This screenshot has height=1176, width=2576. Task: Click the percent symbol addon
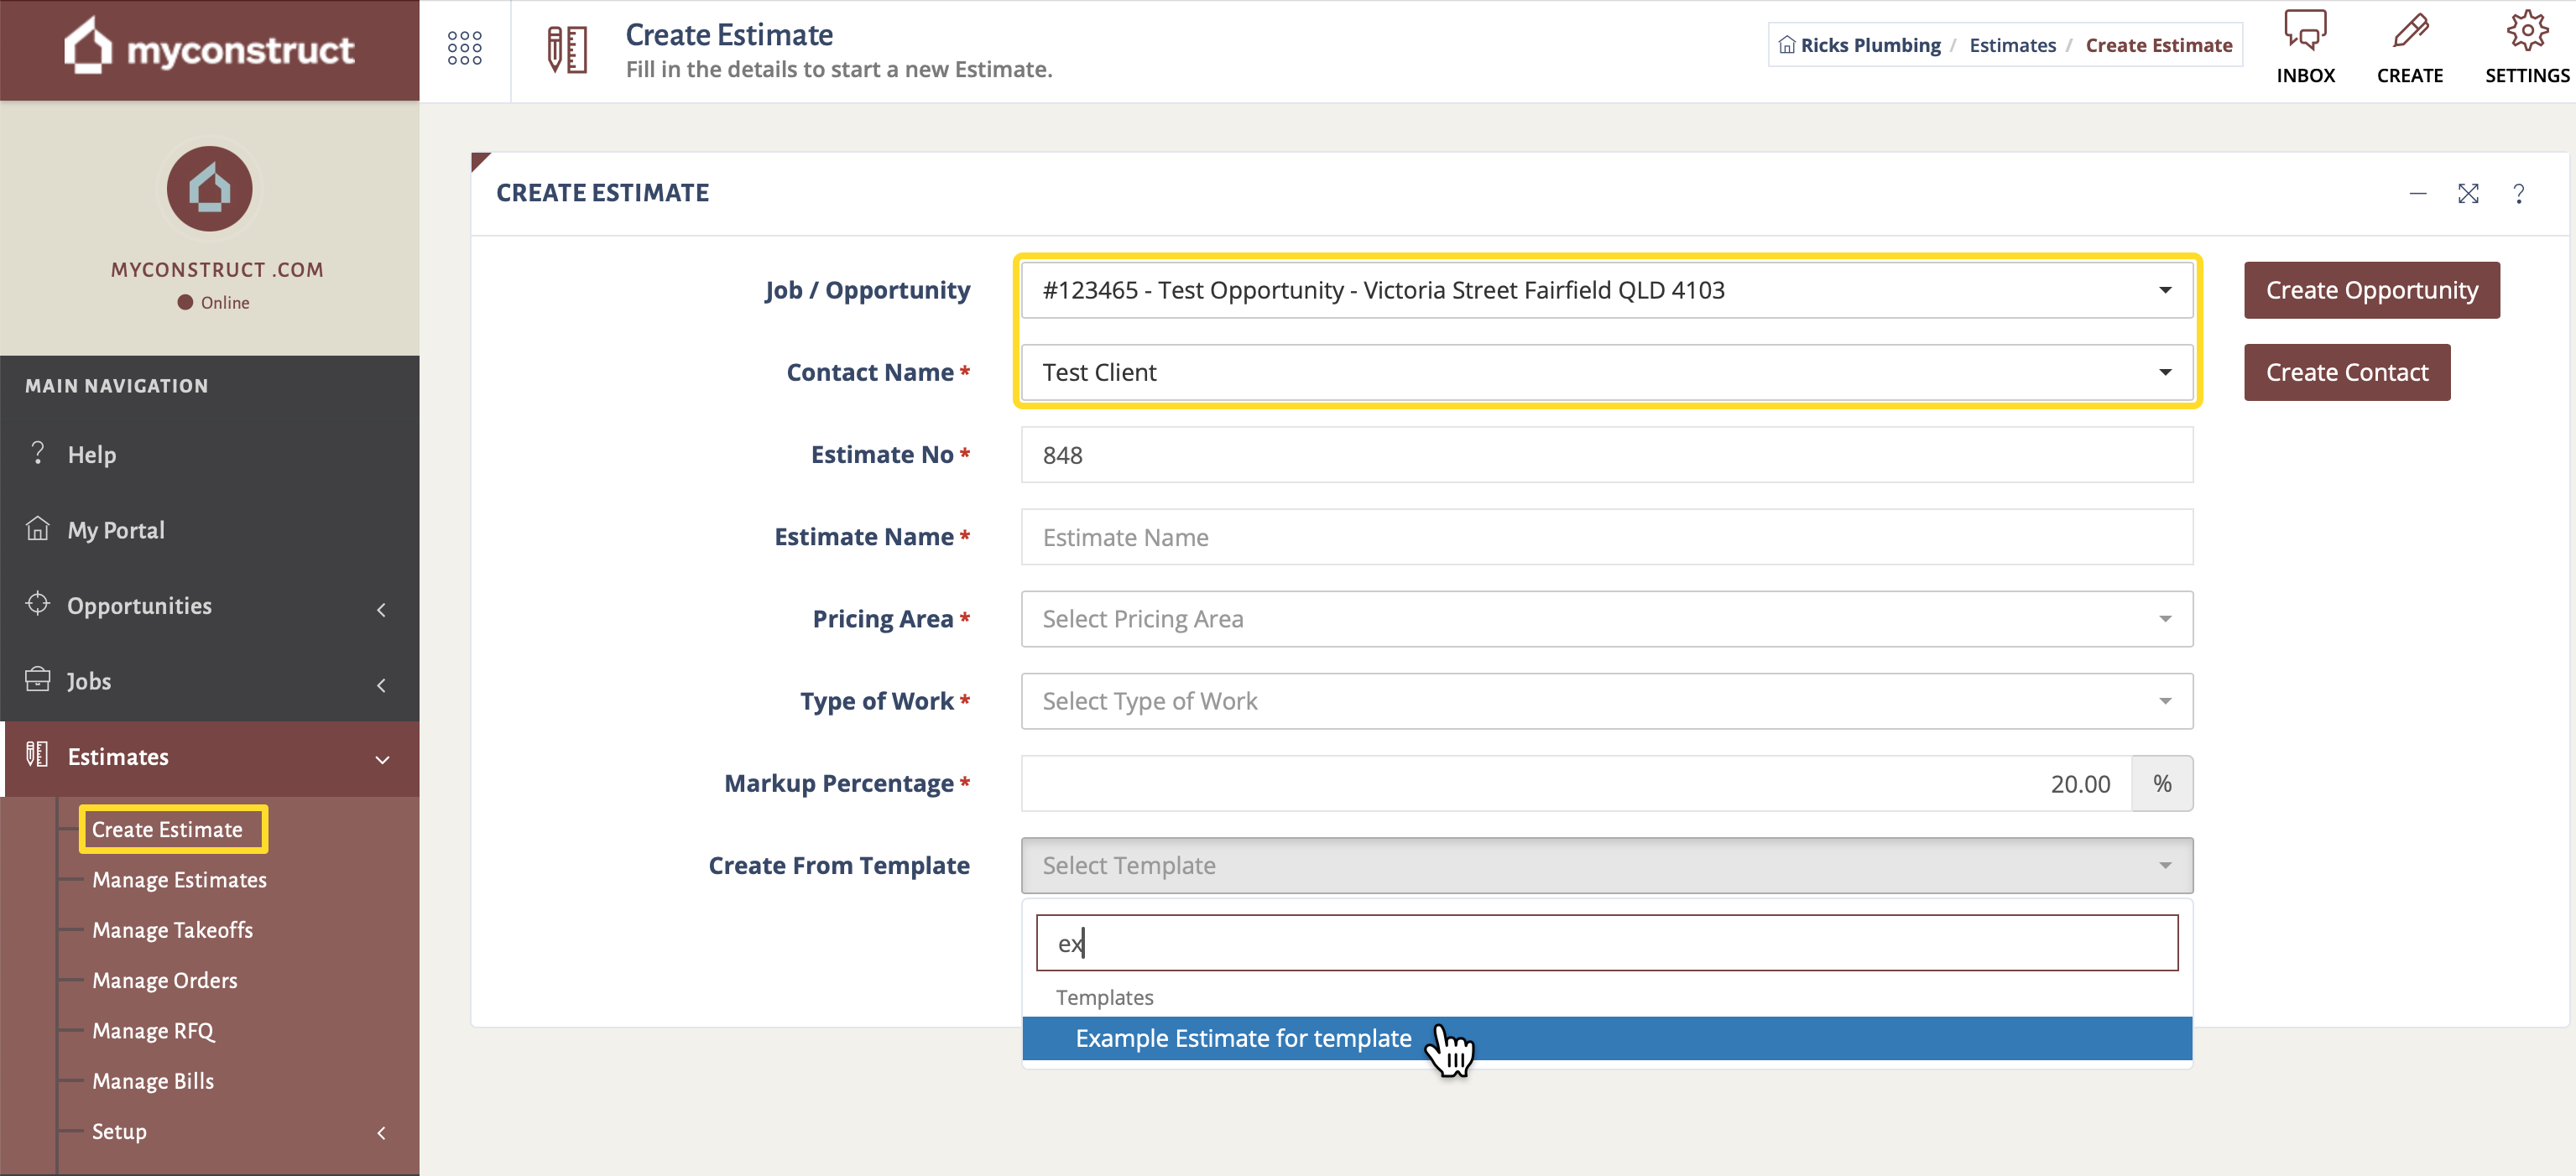coord(2162,783)
